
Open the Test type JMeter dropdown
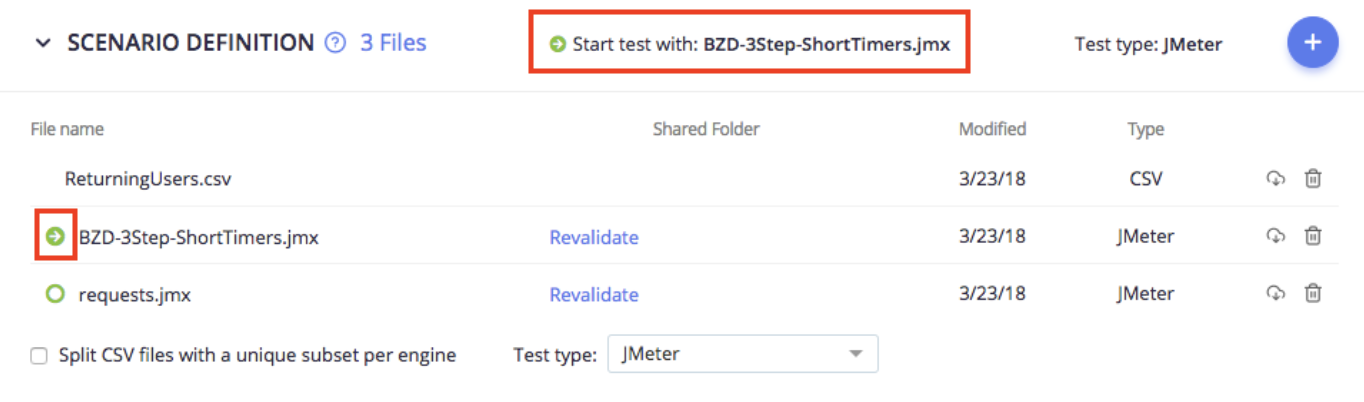743,354
